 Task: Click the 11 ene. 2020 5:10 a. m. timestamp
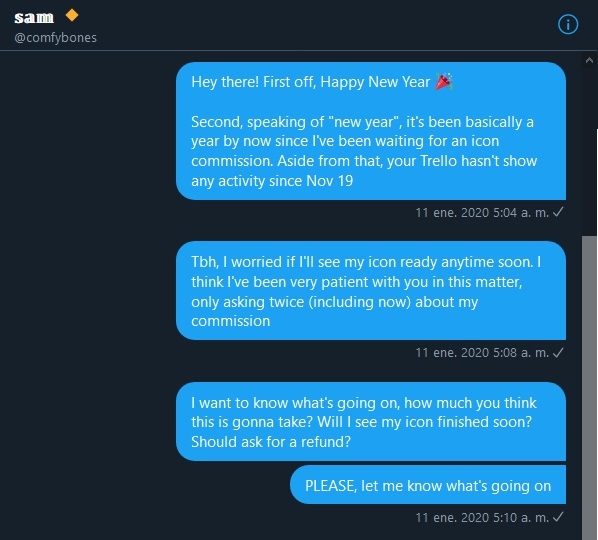pyautogui.click(x=482, y=518)
